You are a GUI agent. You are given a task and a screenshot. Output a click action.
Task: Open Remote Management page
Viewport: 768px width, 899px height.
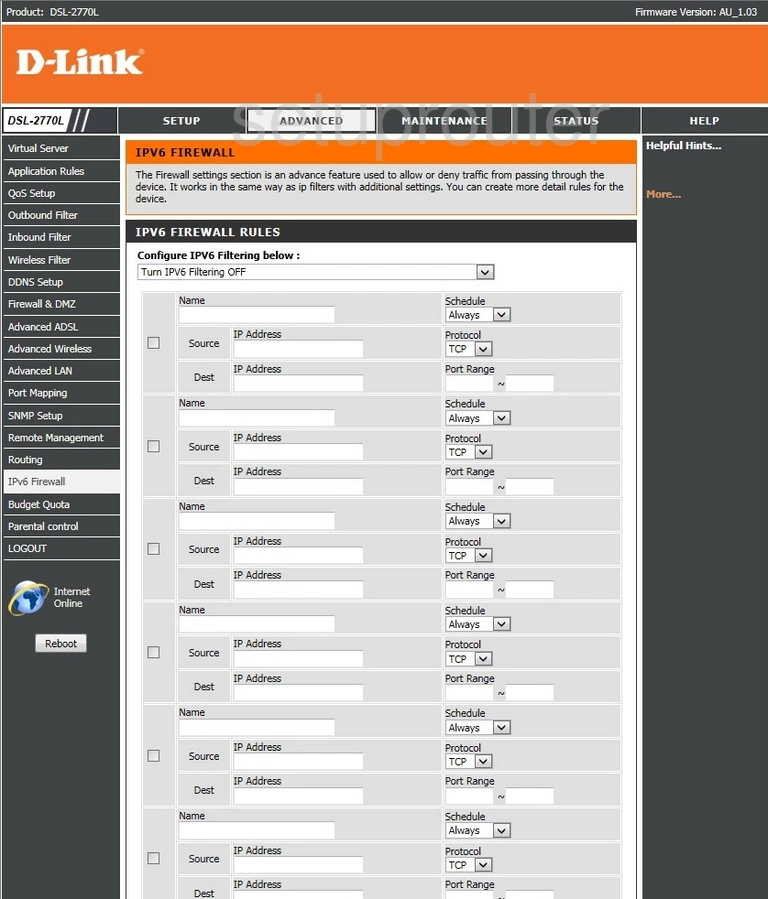click(61, 437)
